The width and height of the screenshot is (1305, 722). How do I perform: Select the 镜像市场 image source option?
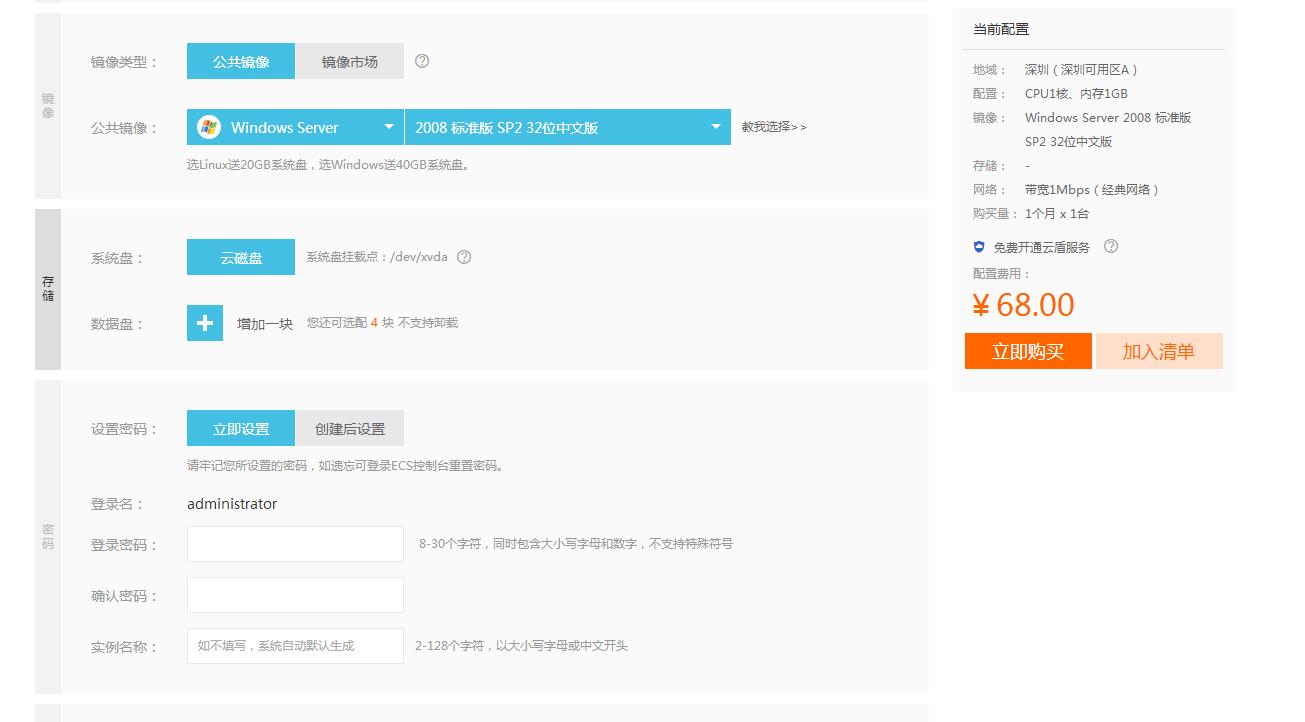(348, 61)
